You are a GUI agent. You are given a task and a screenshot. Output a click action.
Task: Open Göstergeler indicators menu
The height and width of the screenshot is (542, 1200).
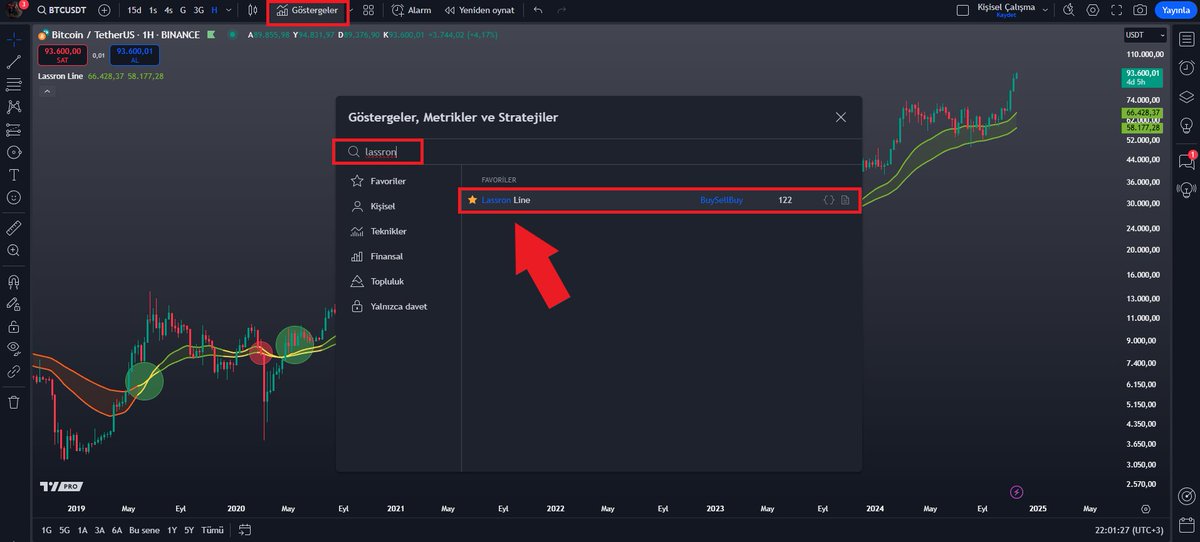(x=308, y=10)
